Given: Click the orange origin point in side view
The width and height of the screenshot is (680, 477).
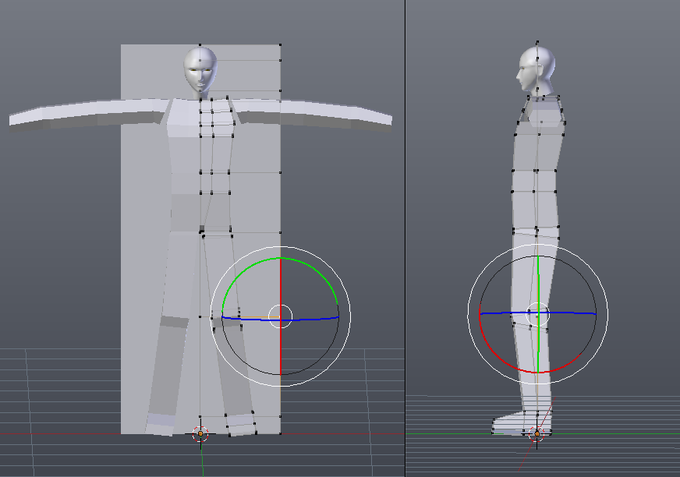Looking at the screenshot, I should [537, 433].
